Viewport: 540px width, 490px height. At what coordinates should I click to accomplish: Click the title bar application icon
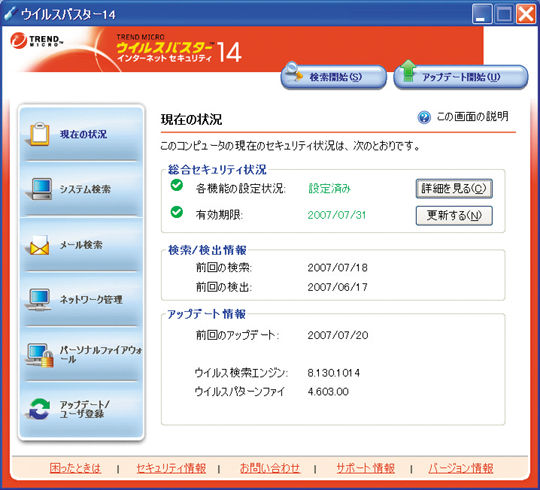tap(10, 14)
